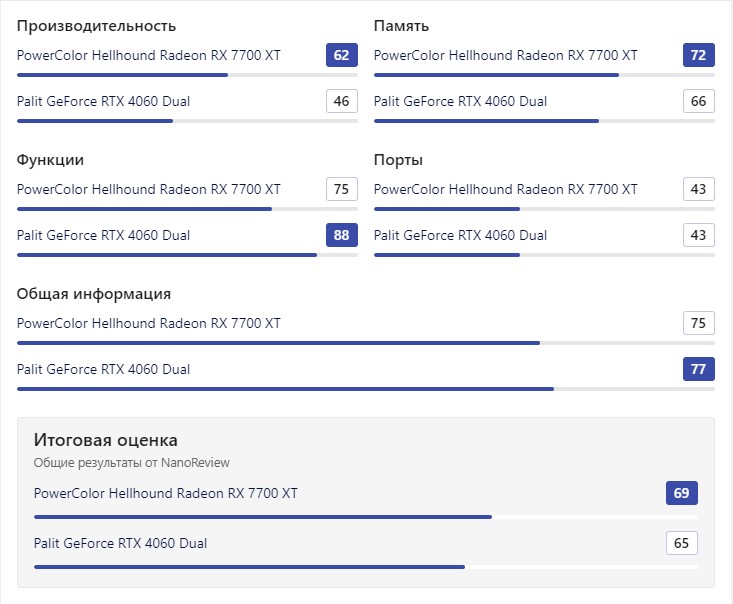The height and width of the screenshot is (604, 733).
Task: Click the 66 memory score box
Action: (x=698, y=101)
